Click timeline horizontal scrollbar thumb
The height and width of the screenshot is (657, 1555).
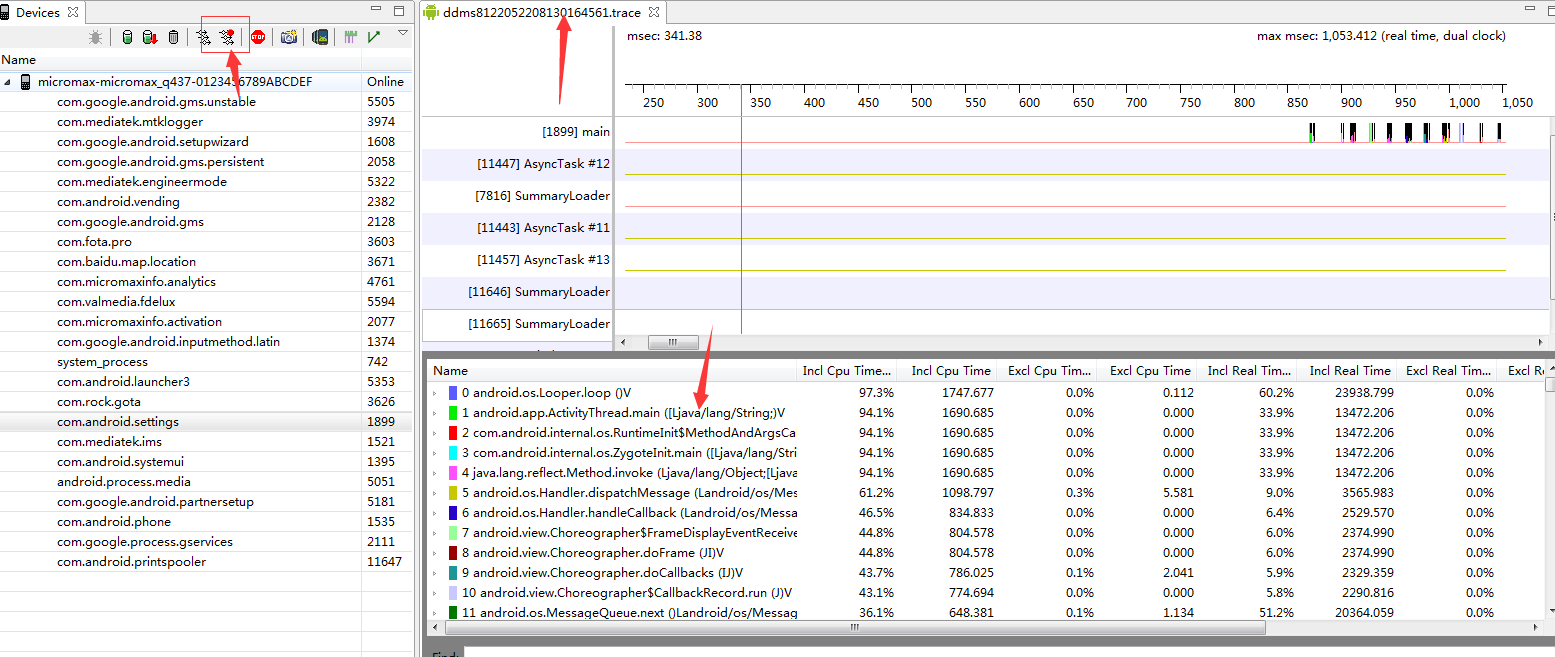673,343
